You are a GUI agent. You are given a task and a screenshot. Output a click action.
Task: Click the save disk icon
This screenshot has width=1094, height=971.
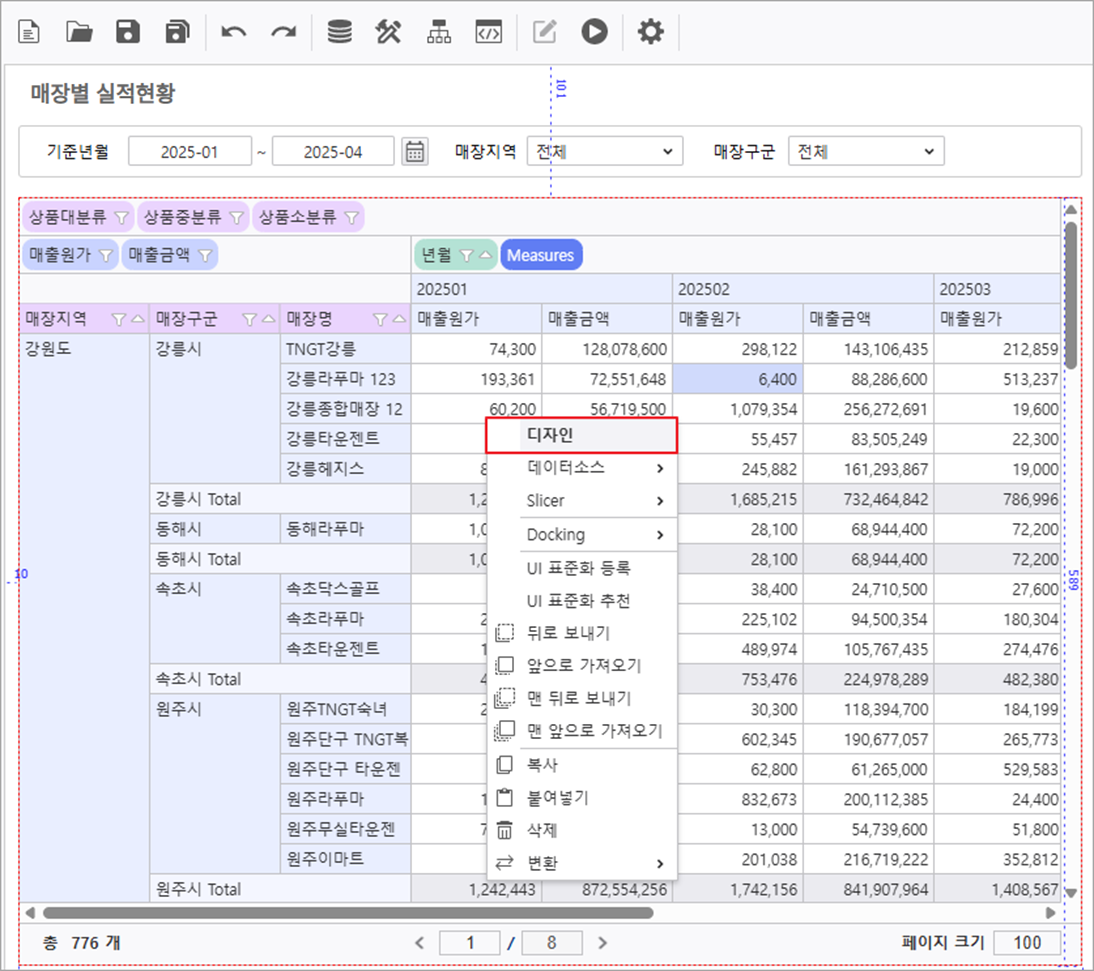[x=128, y=33]
